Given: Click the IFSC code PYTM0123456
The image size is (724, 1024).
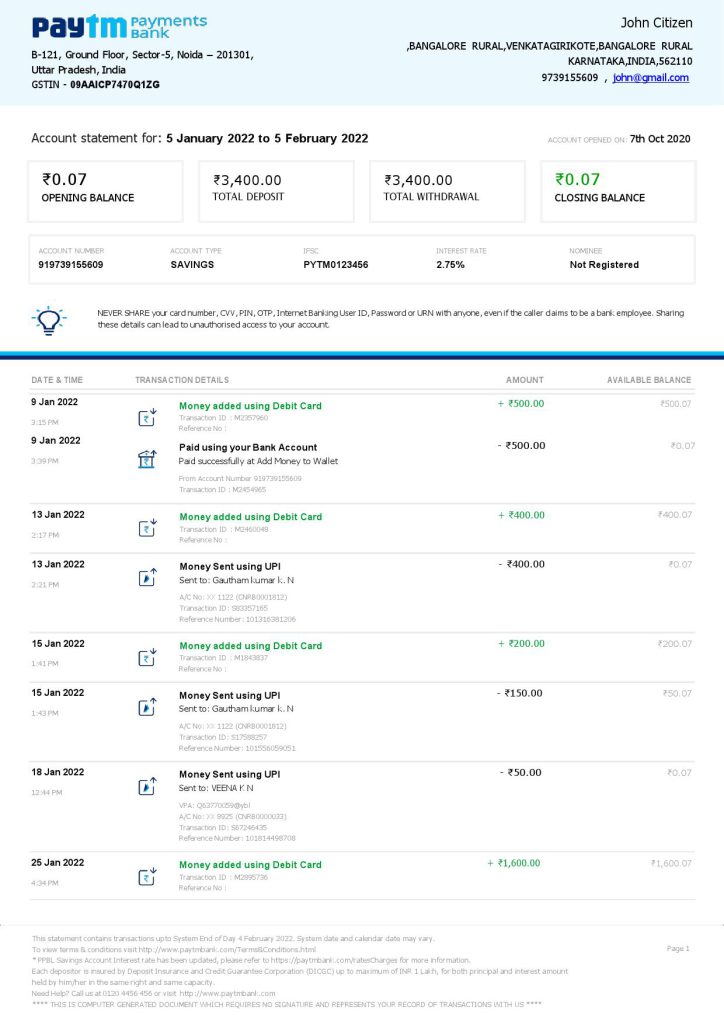Looking at the screenshot, I should pos(336,265).
